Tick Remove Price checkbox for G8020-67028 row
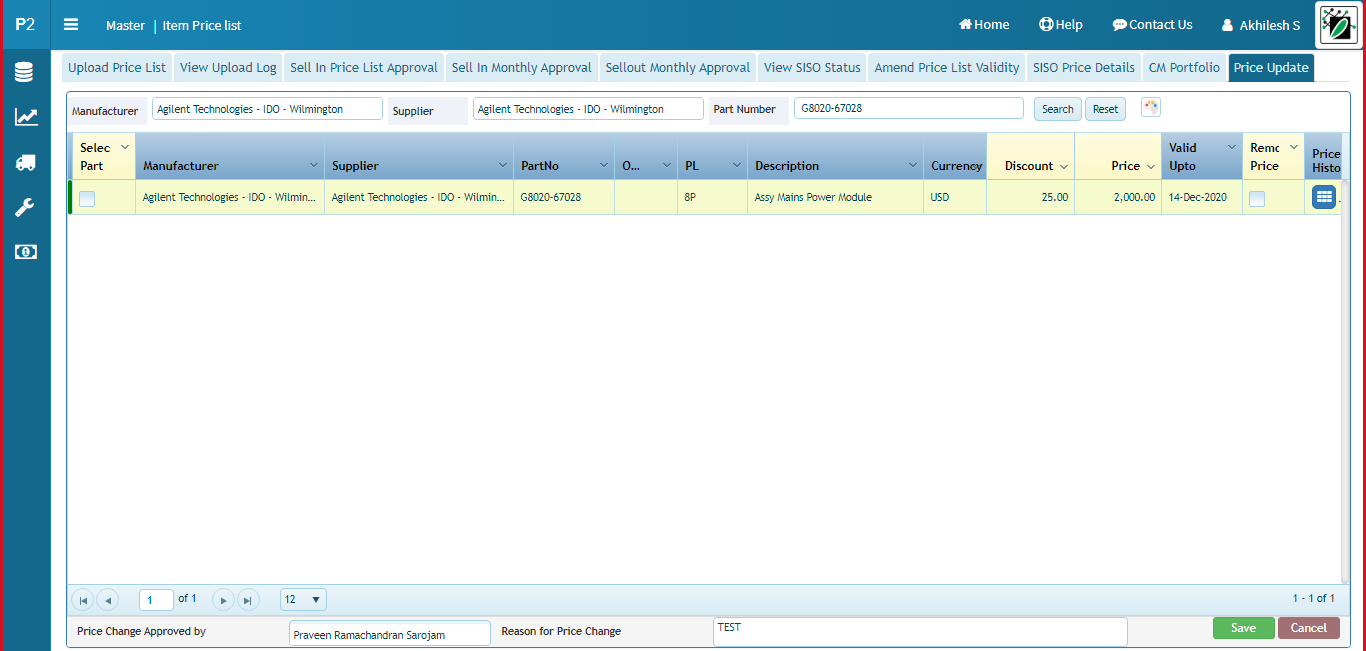 click(1257, 199)
